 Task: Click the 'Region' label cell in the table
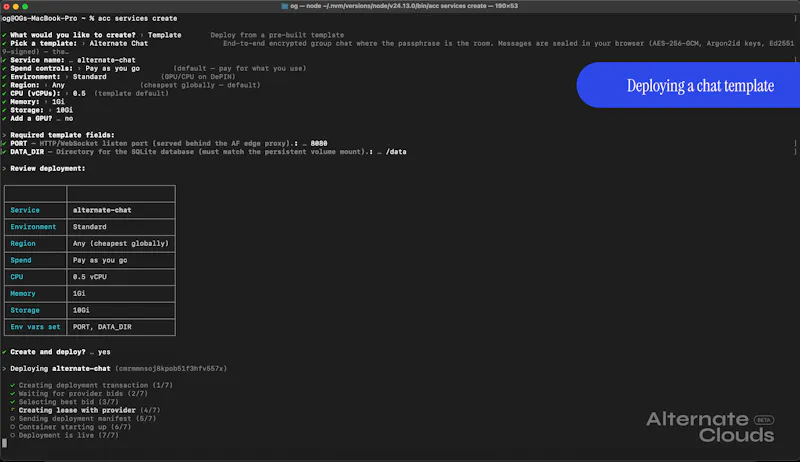pyautogui.click(x=35, y=244)
